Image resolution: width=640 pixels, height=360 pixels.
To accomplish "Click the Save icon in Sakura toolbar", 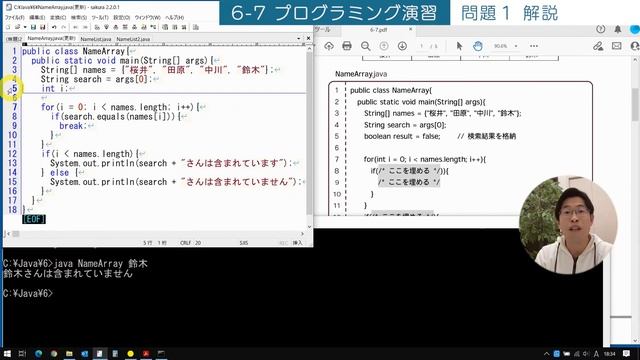I will pos(33,27).
